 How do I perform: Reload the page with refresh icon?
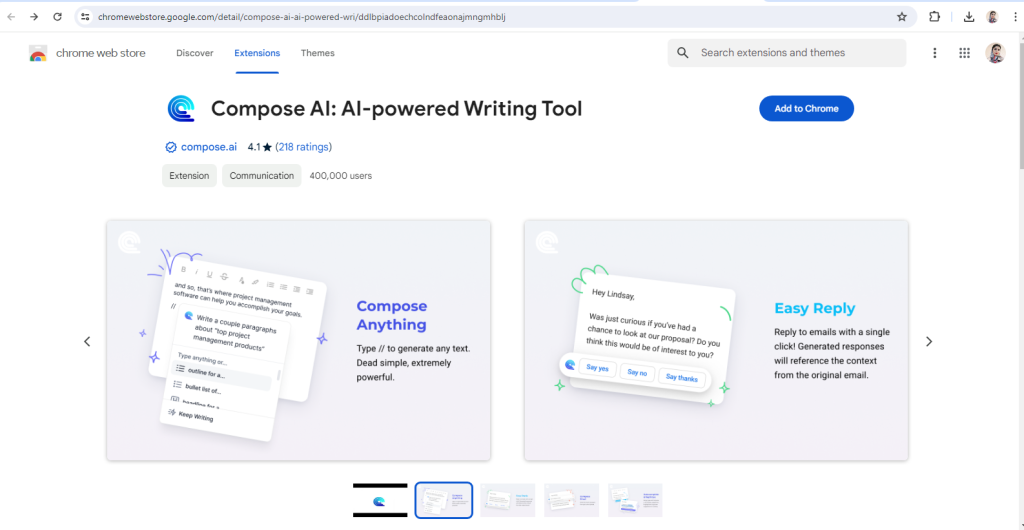pos(57,17)
